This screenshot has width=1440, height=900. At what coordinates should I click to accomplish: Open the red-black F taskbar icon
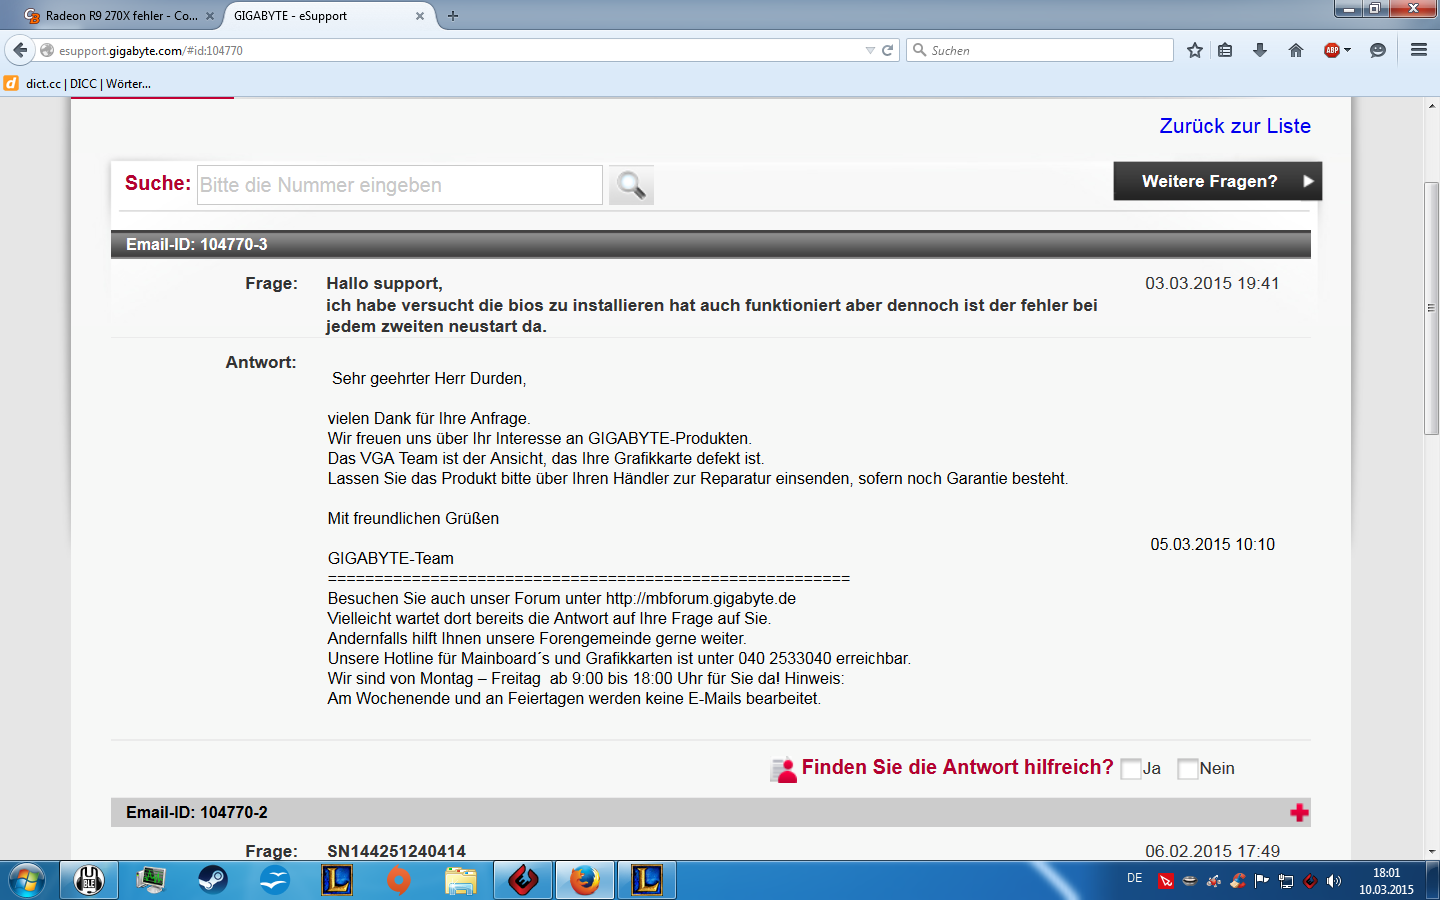(x=523, y=881)
